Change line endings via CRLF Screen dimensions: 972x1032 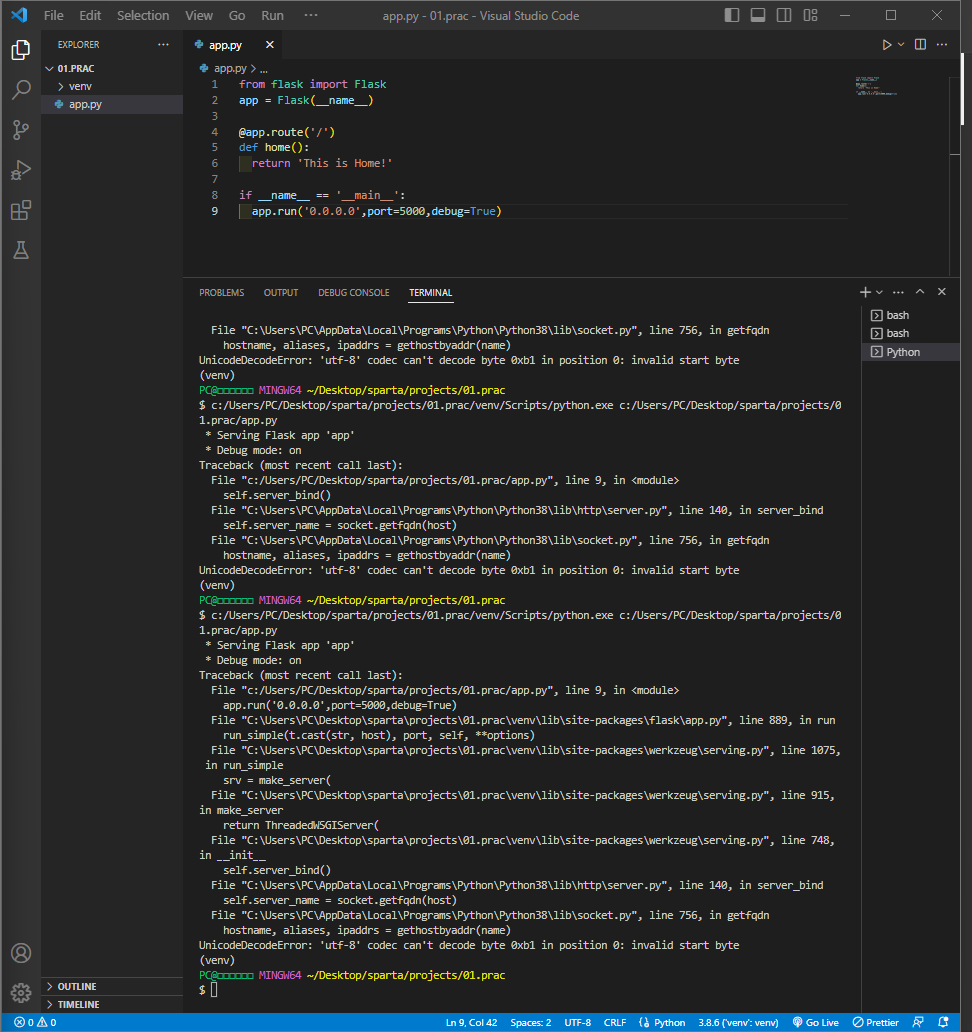(615, 1022)
